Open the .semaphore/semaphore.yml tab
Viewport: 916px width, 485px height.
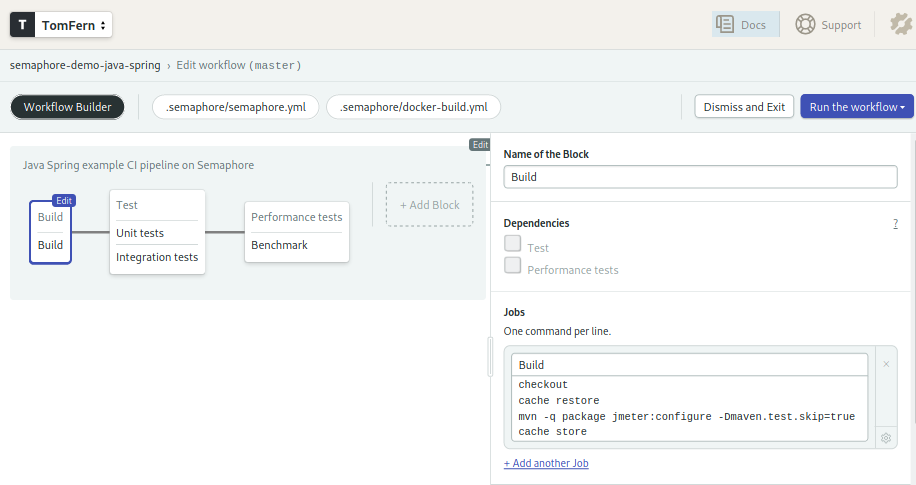tap(235, 107)
